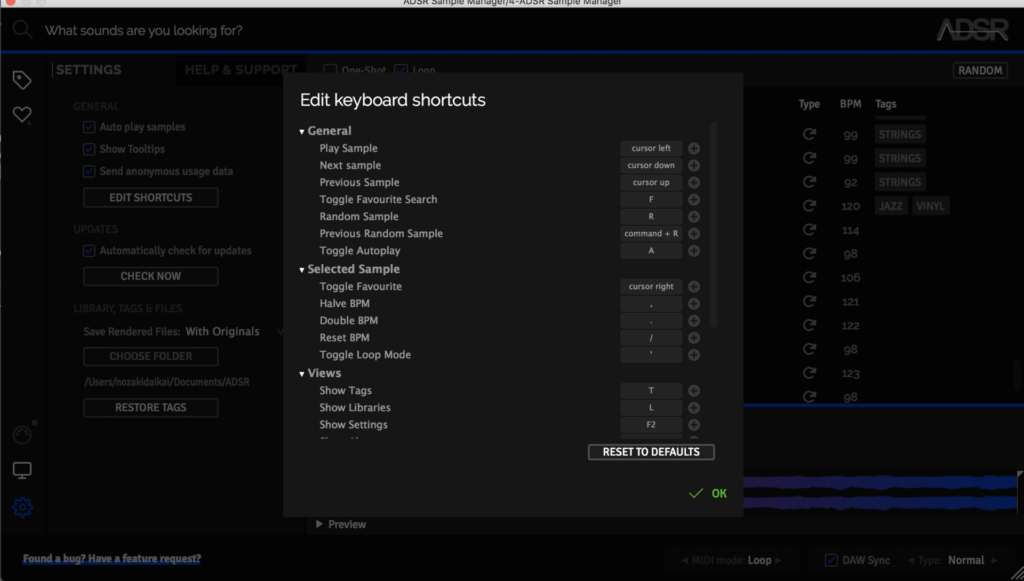Image resolution: width=1024 pixels, height=581 pixels.
Task: Open the tags sidebar icon
Action: pyautogui.click(x=21, y=80)
